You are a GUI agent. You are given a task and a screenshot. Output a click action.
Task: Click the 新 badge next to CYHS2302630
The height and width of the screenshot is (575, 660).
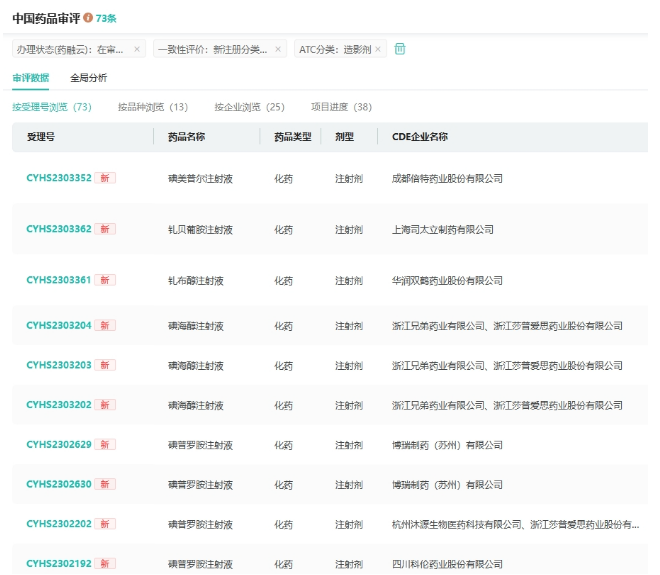(105, 484)
